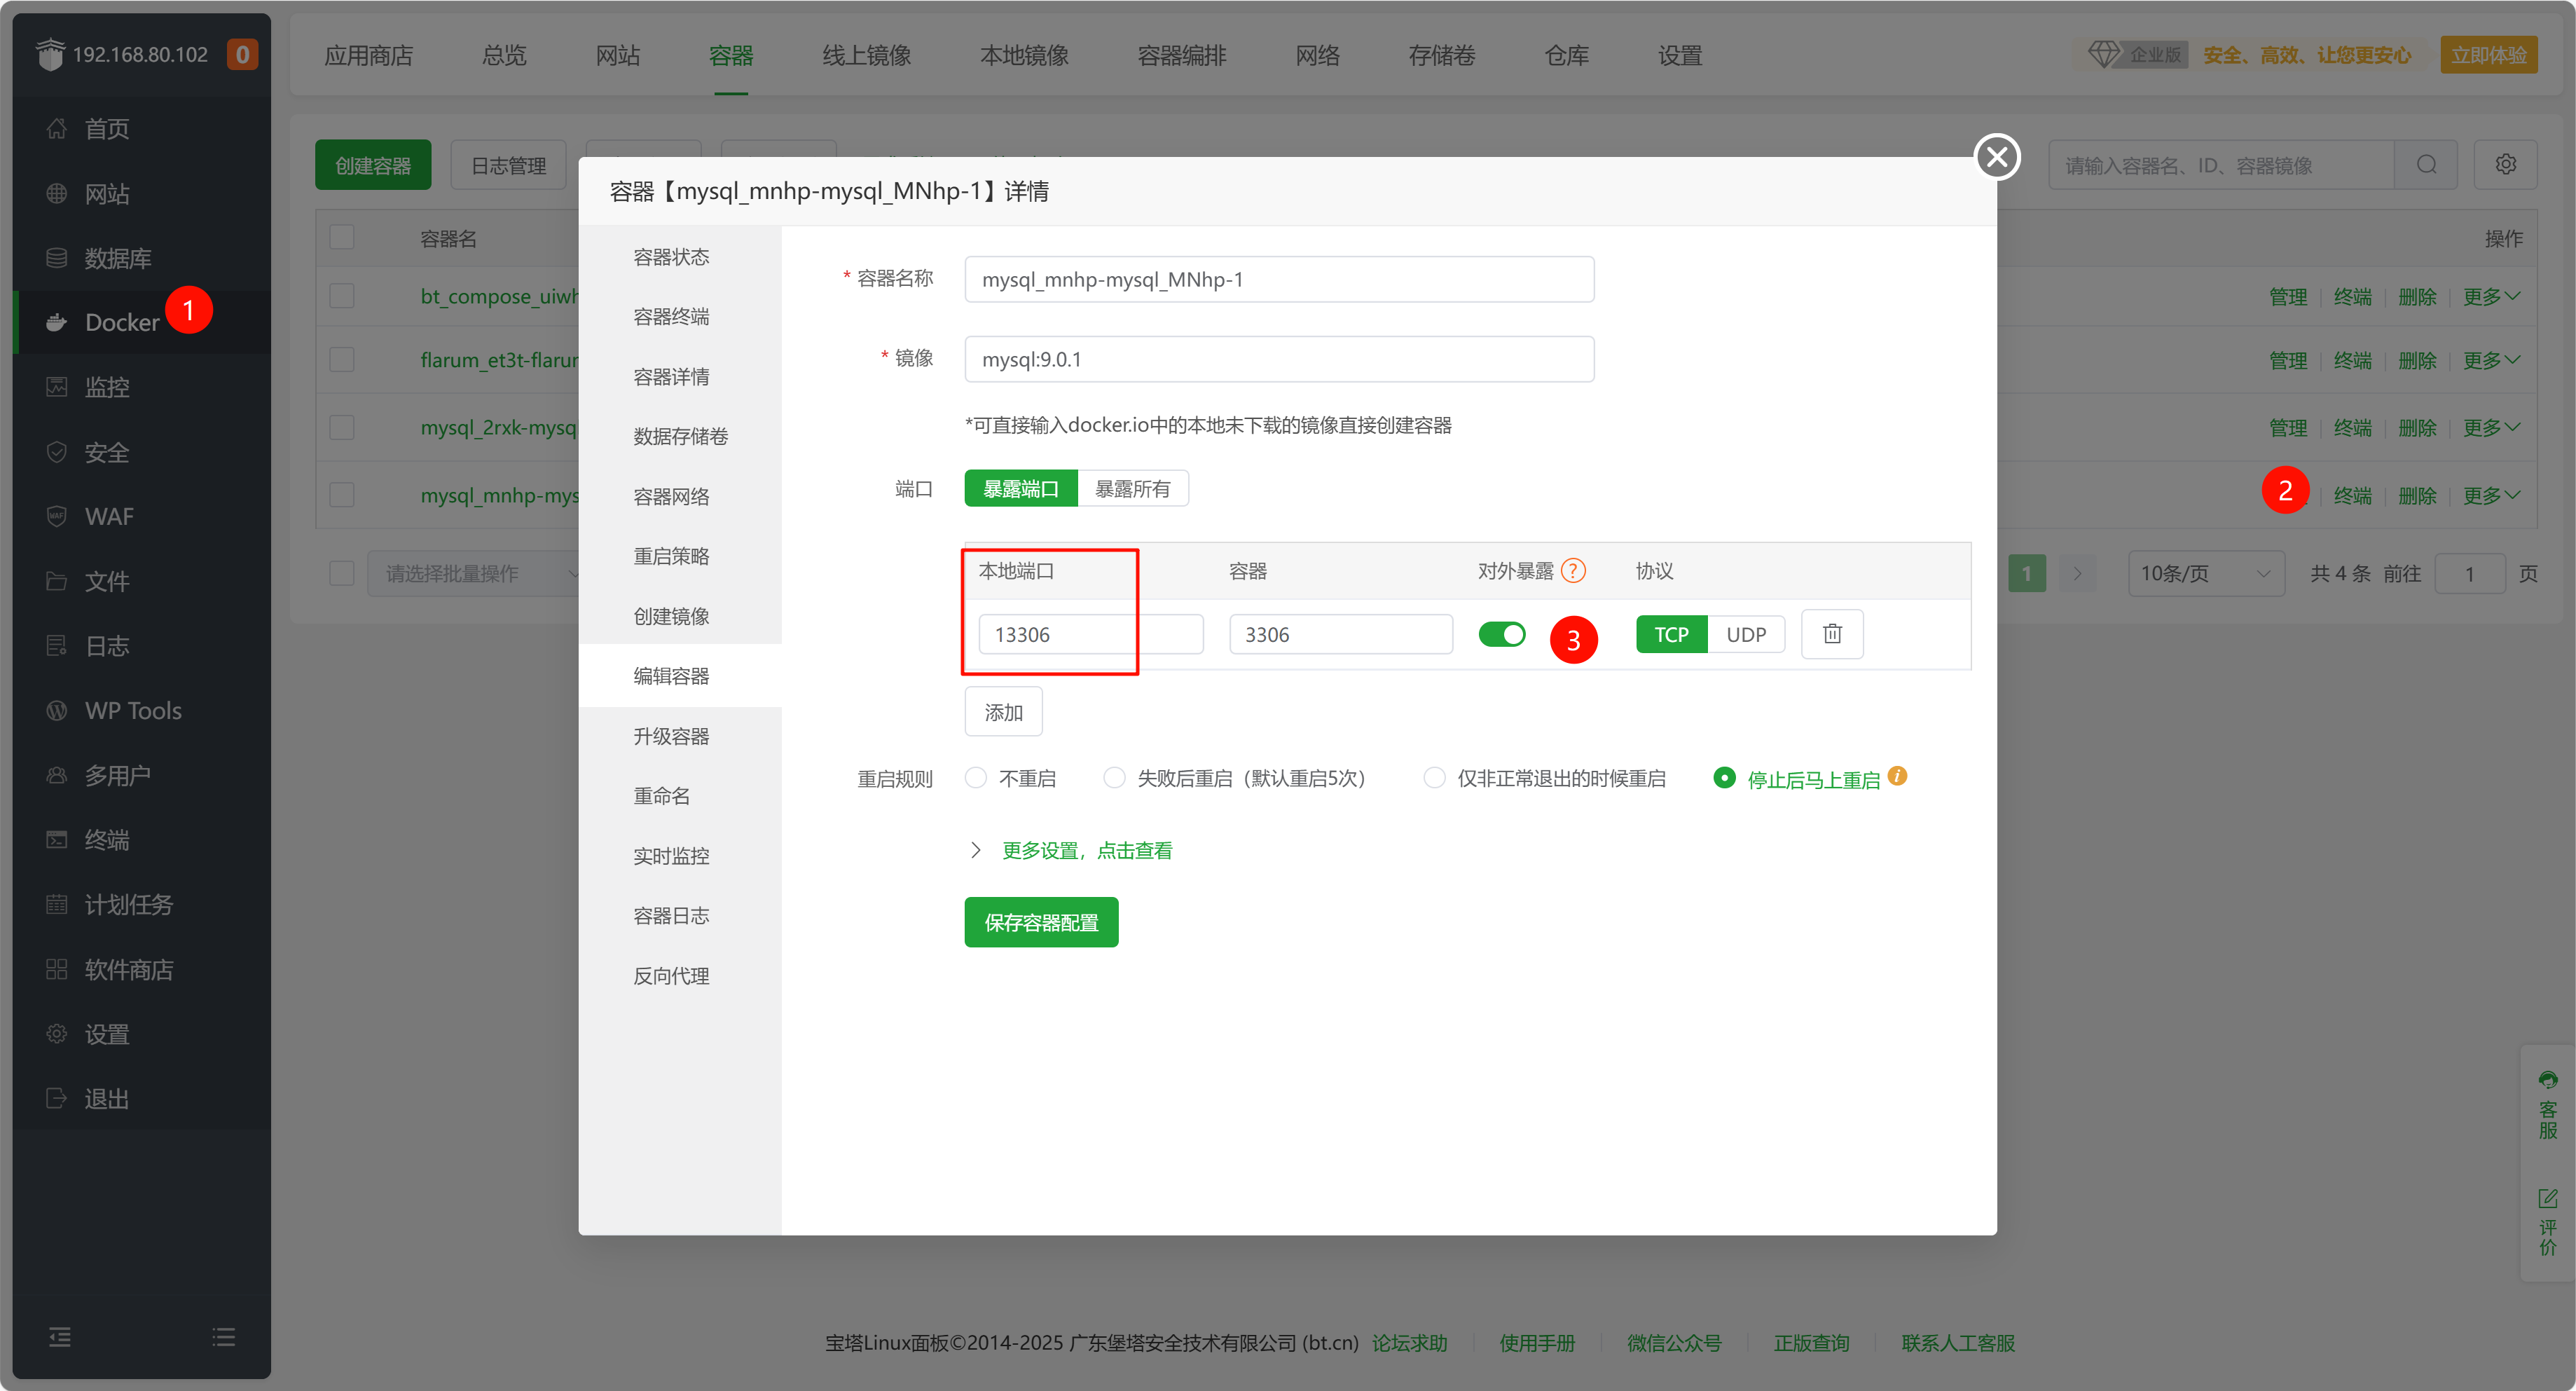Click the 镜像 input field
This screenshot has height=1391, width=2576.
(x=1278, y=359)
